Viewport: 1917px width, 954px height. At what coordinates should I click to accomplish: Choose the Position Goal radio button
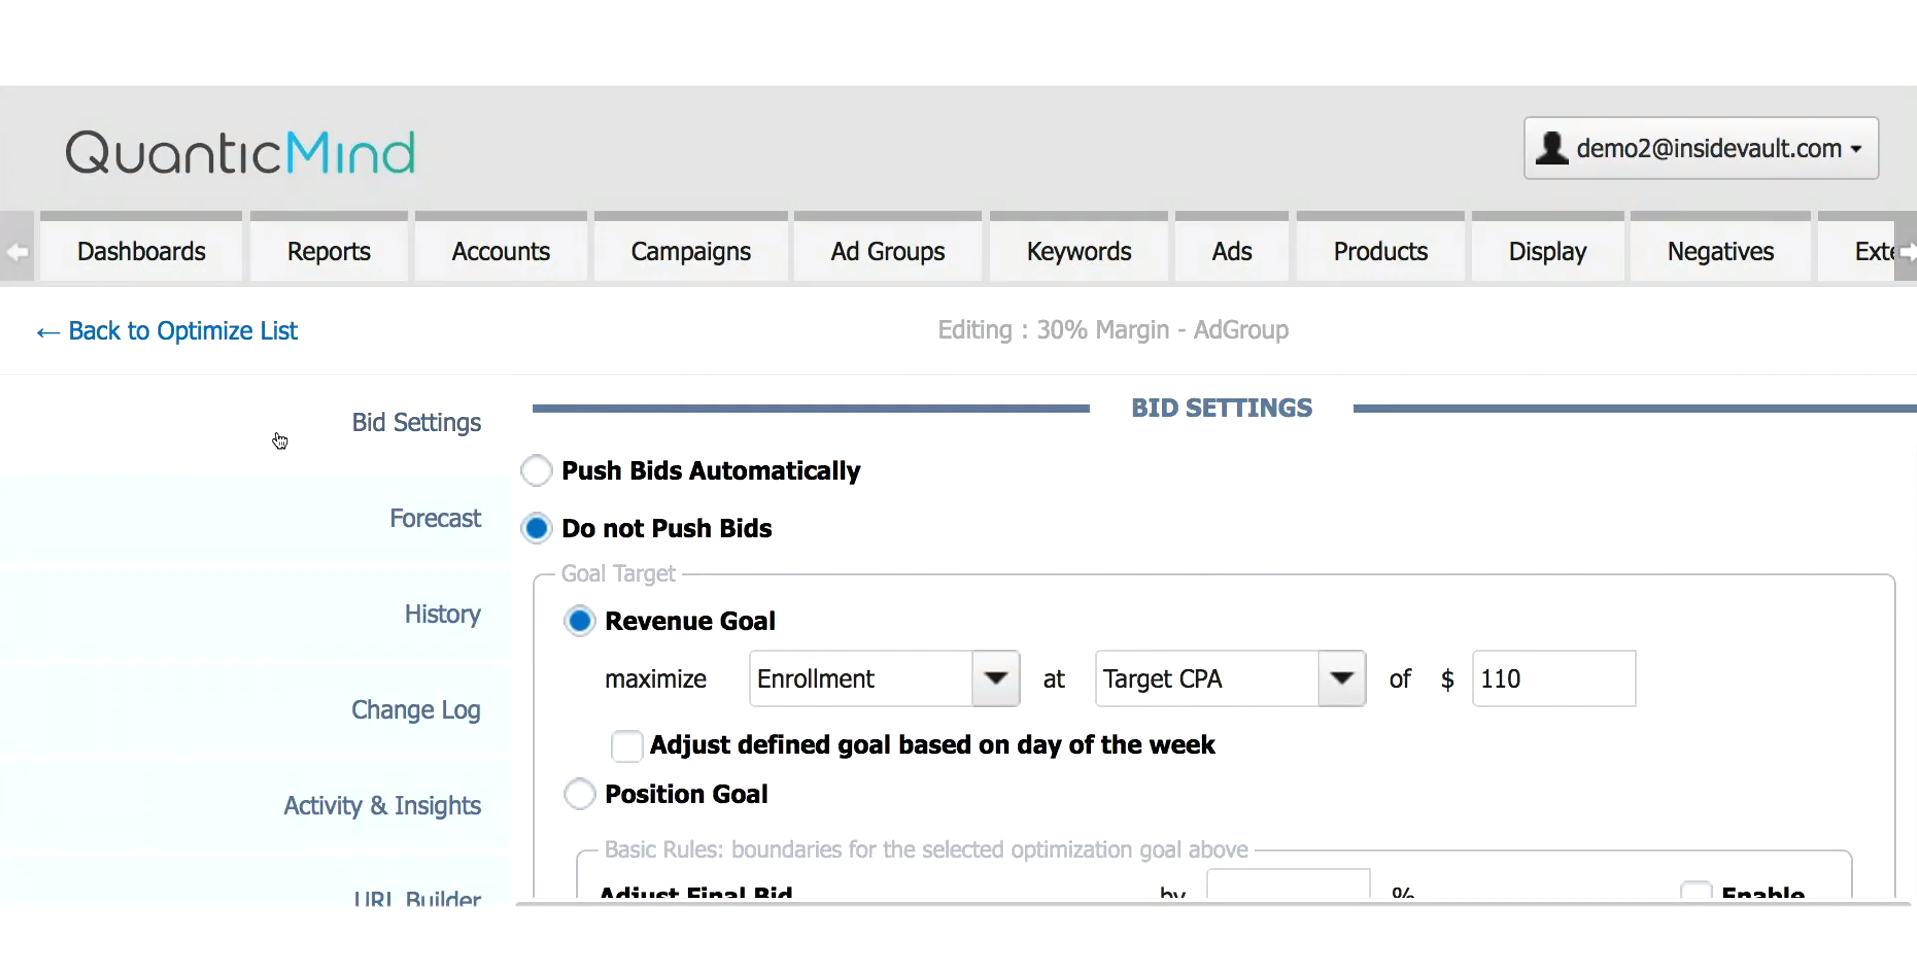(x=580, y=794)
